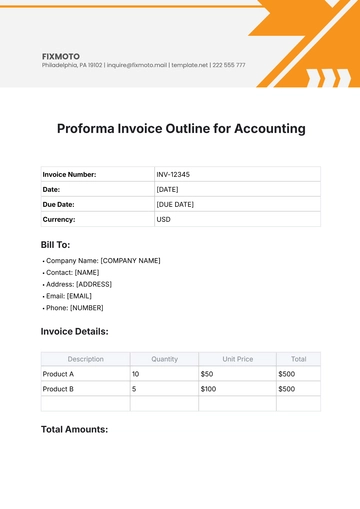Screen dimensions: 360x509
Task: Click the Product A total $500 cell
Action: [299, 374]
